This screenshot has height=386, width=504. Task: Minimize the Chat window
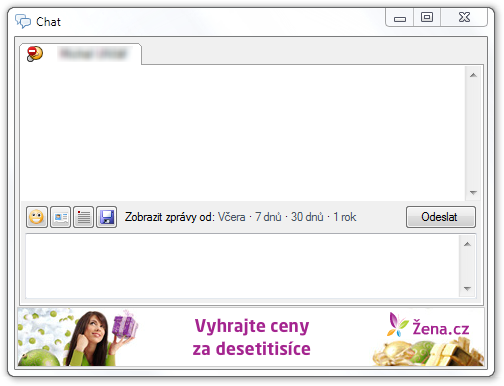[x=400, y=18]
